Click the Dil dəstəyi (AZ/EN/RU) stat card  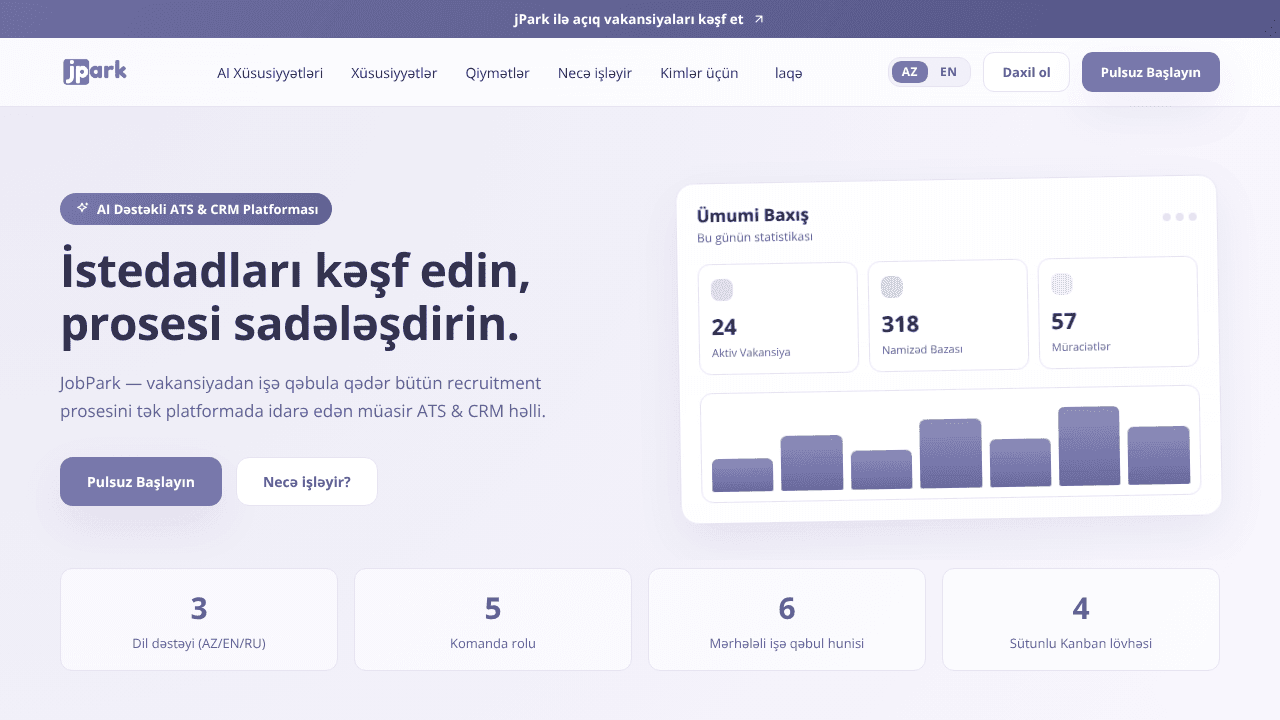coord(199,619)
